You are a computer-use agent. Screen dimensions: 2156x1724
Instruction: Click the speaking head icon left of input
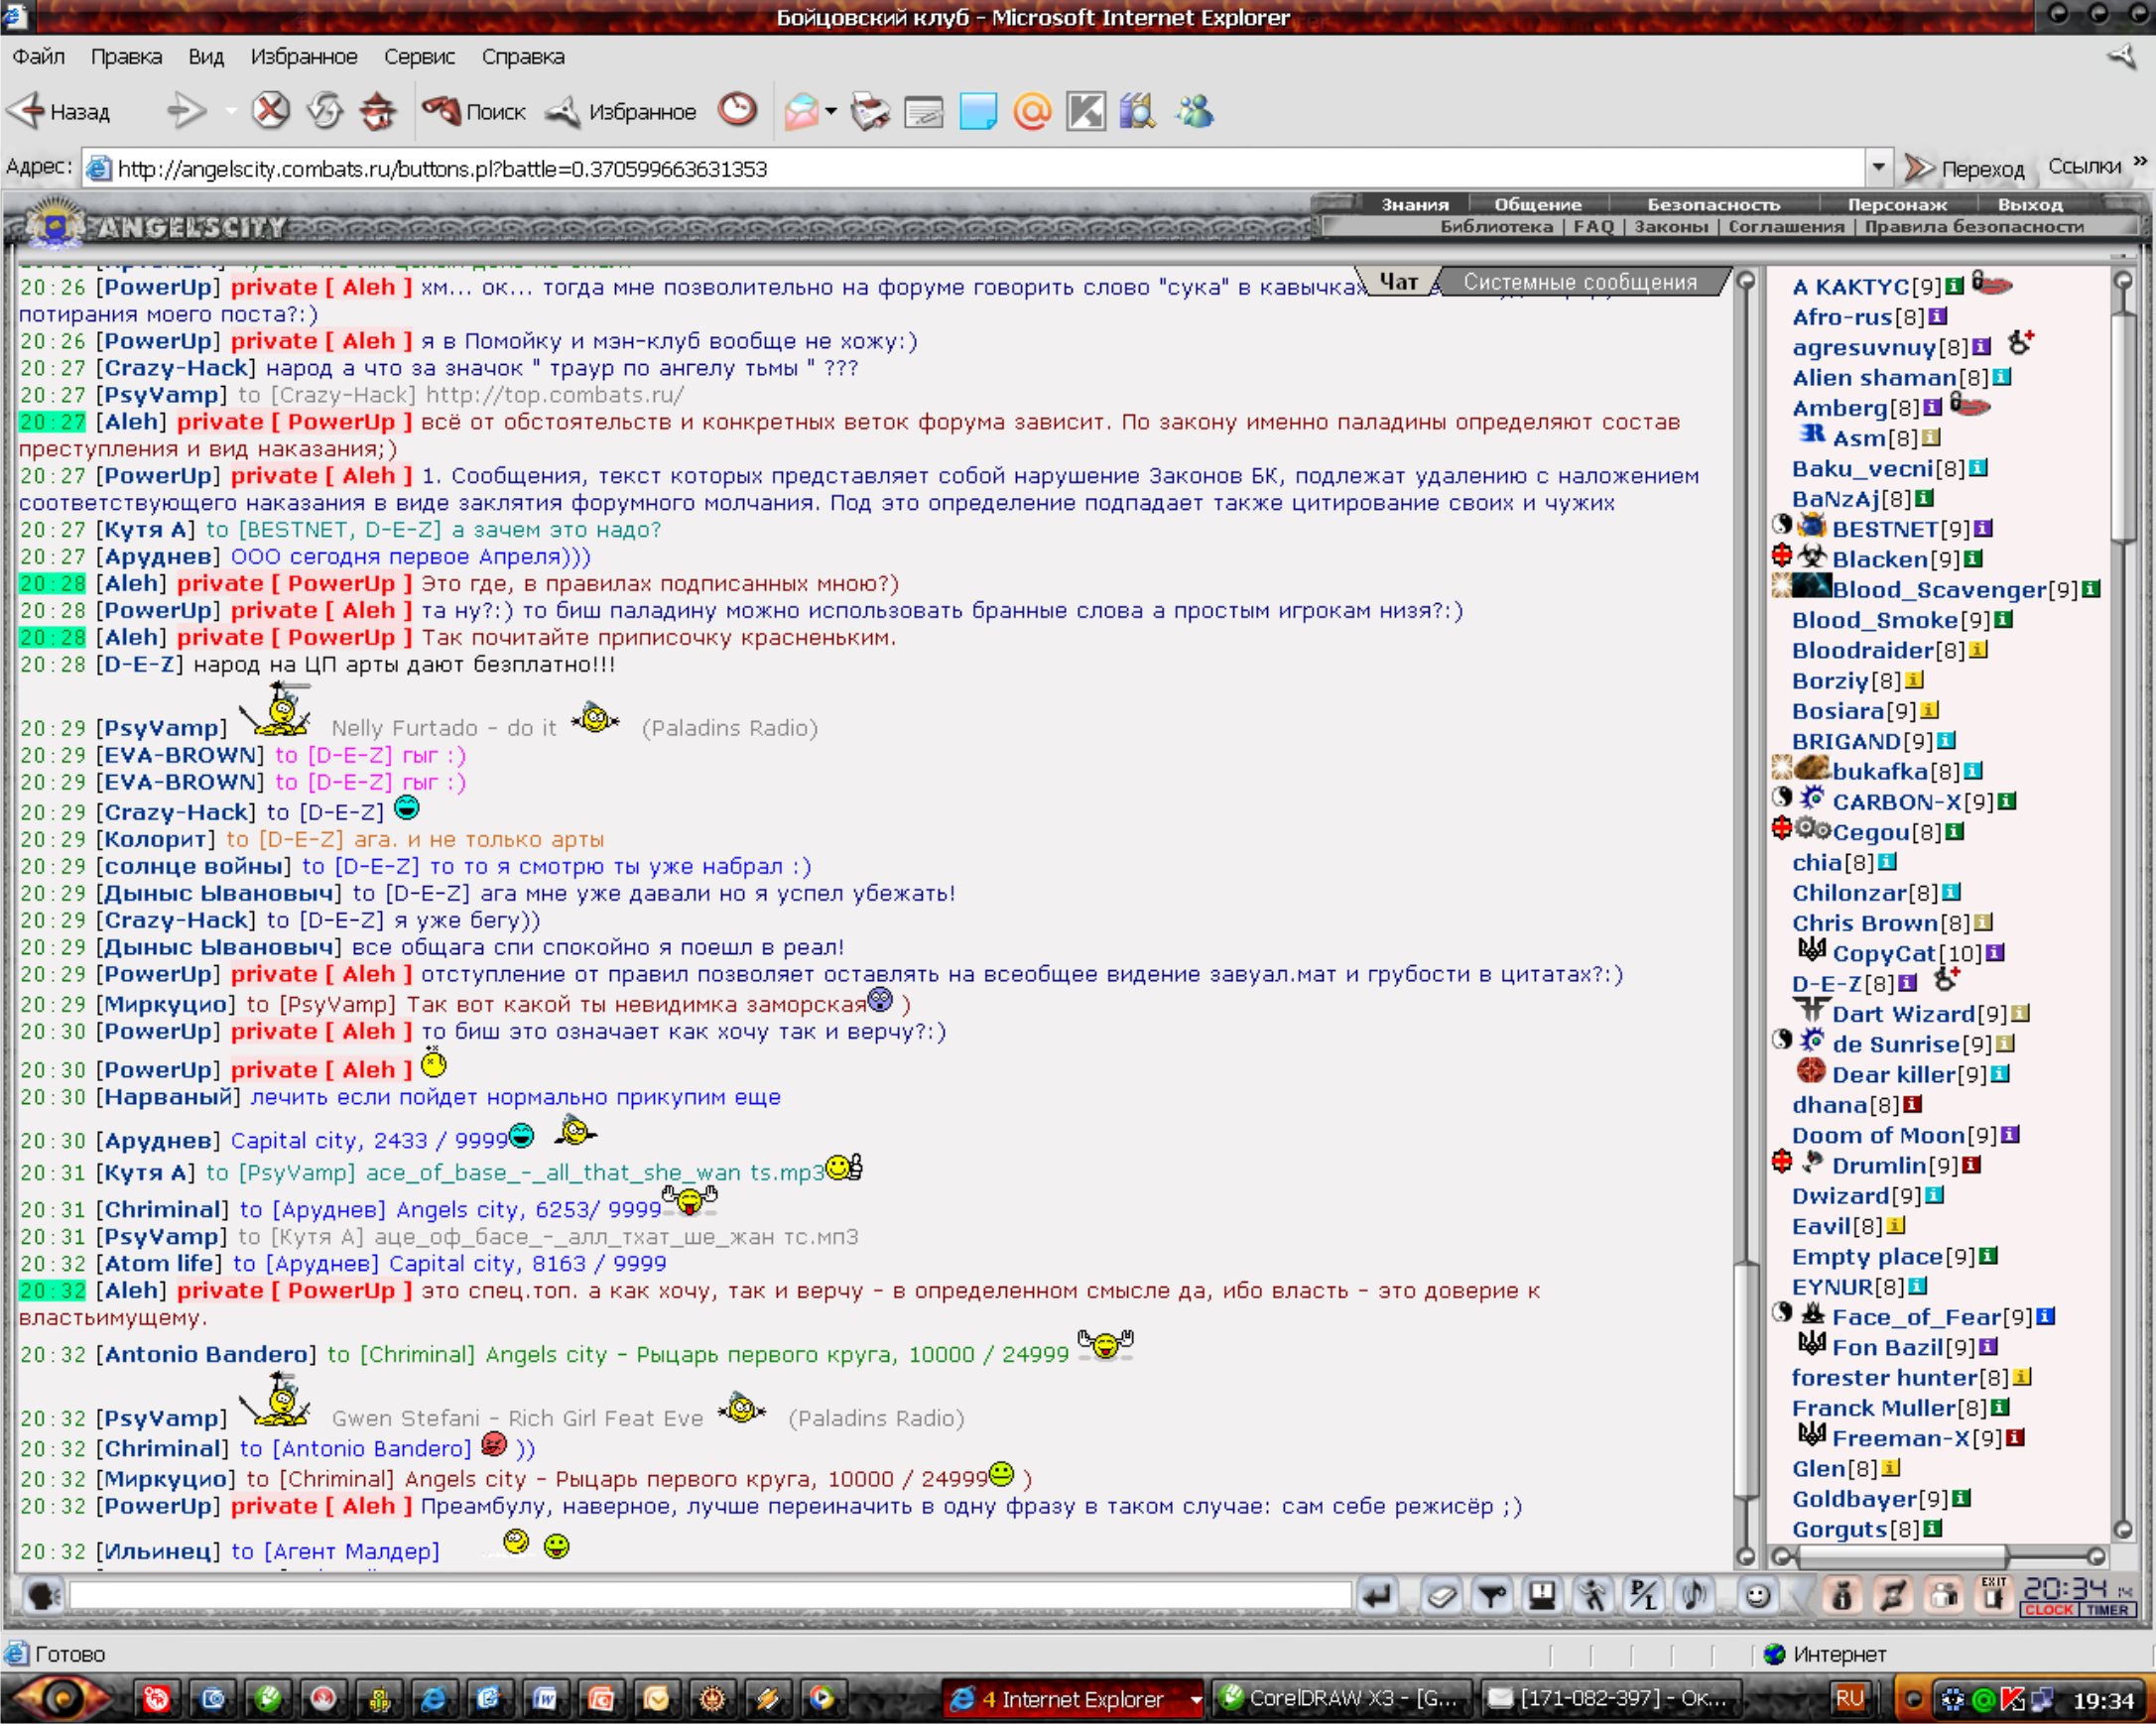(x=43, y=1595)
